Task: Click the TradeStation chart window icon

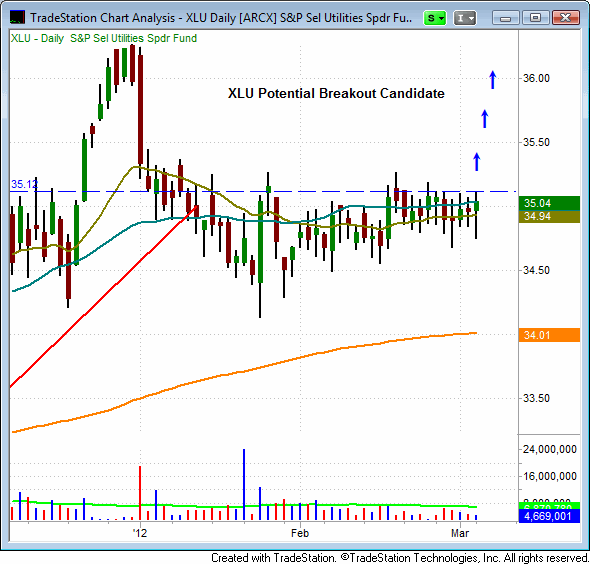Action: [x=17, y=17]
